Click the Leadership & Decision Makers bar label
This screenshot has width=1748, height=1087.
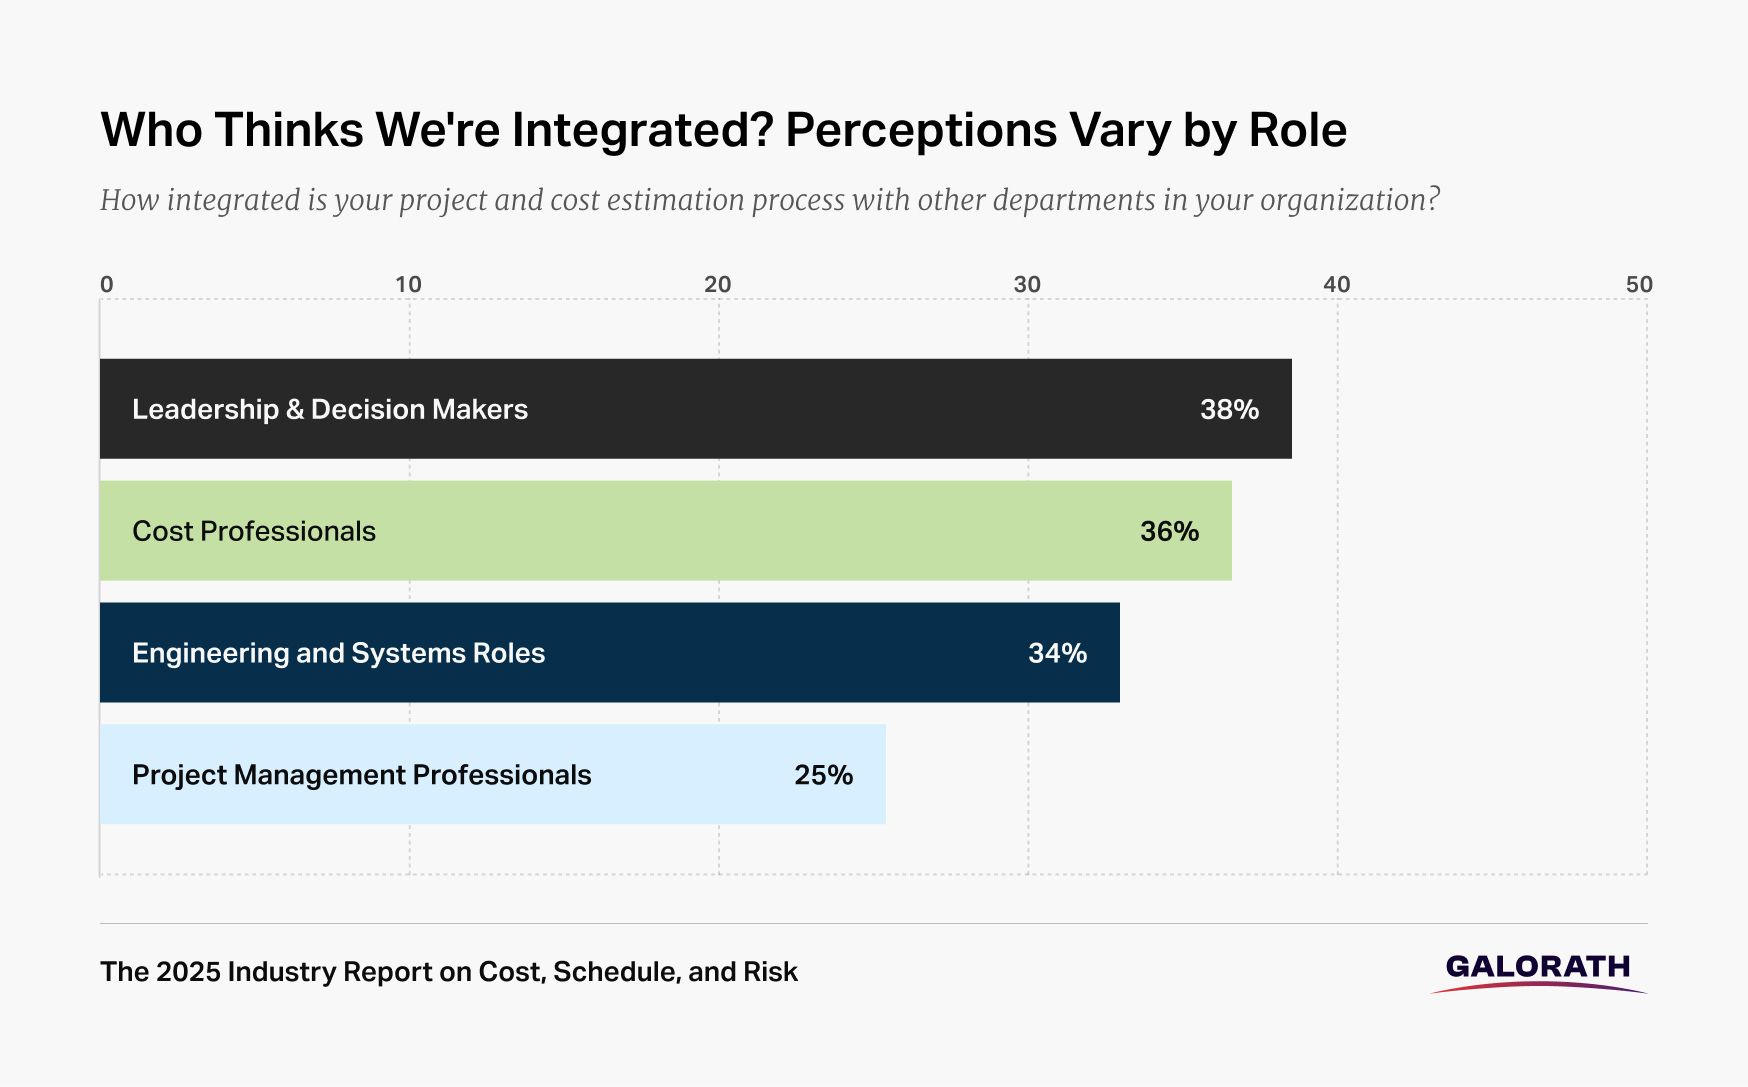coord(330,409)
